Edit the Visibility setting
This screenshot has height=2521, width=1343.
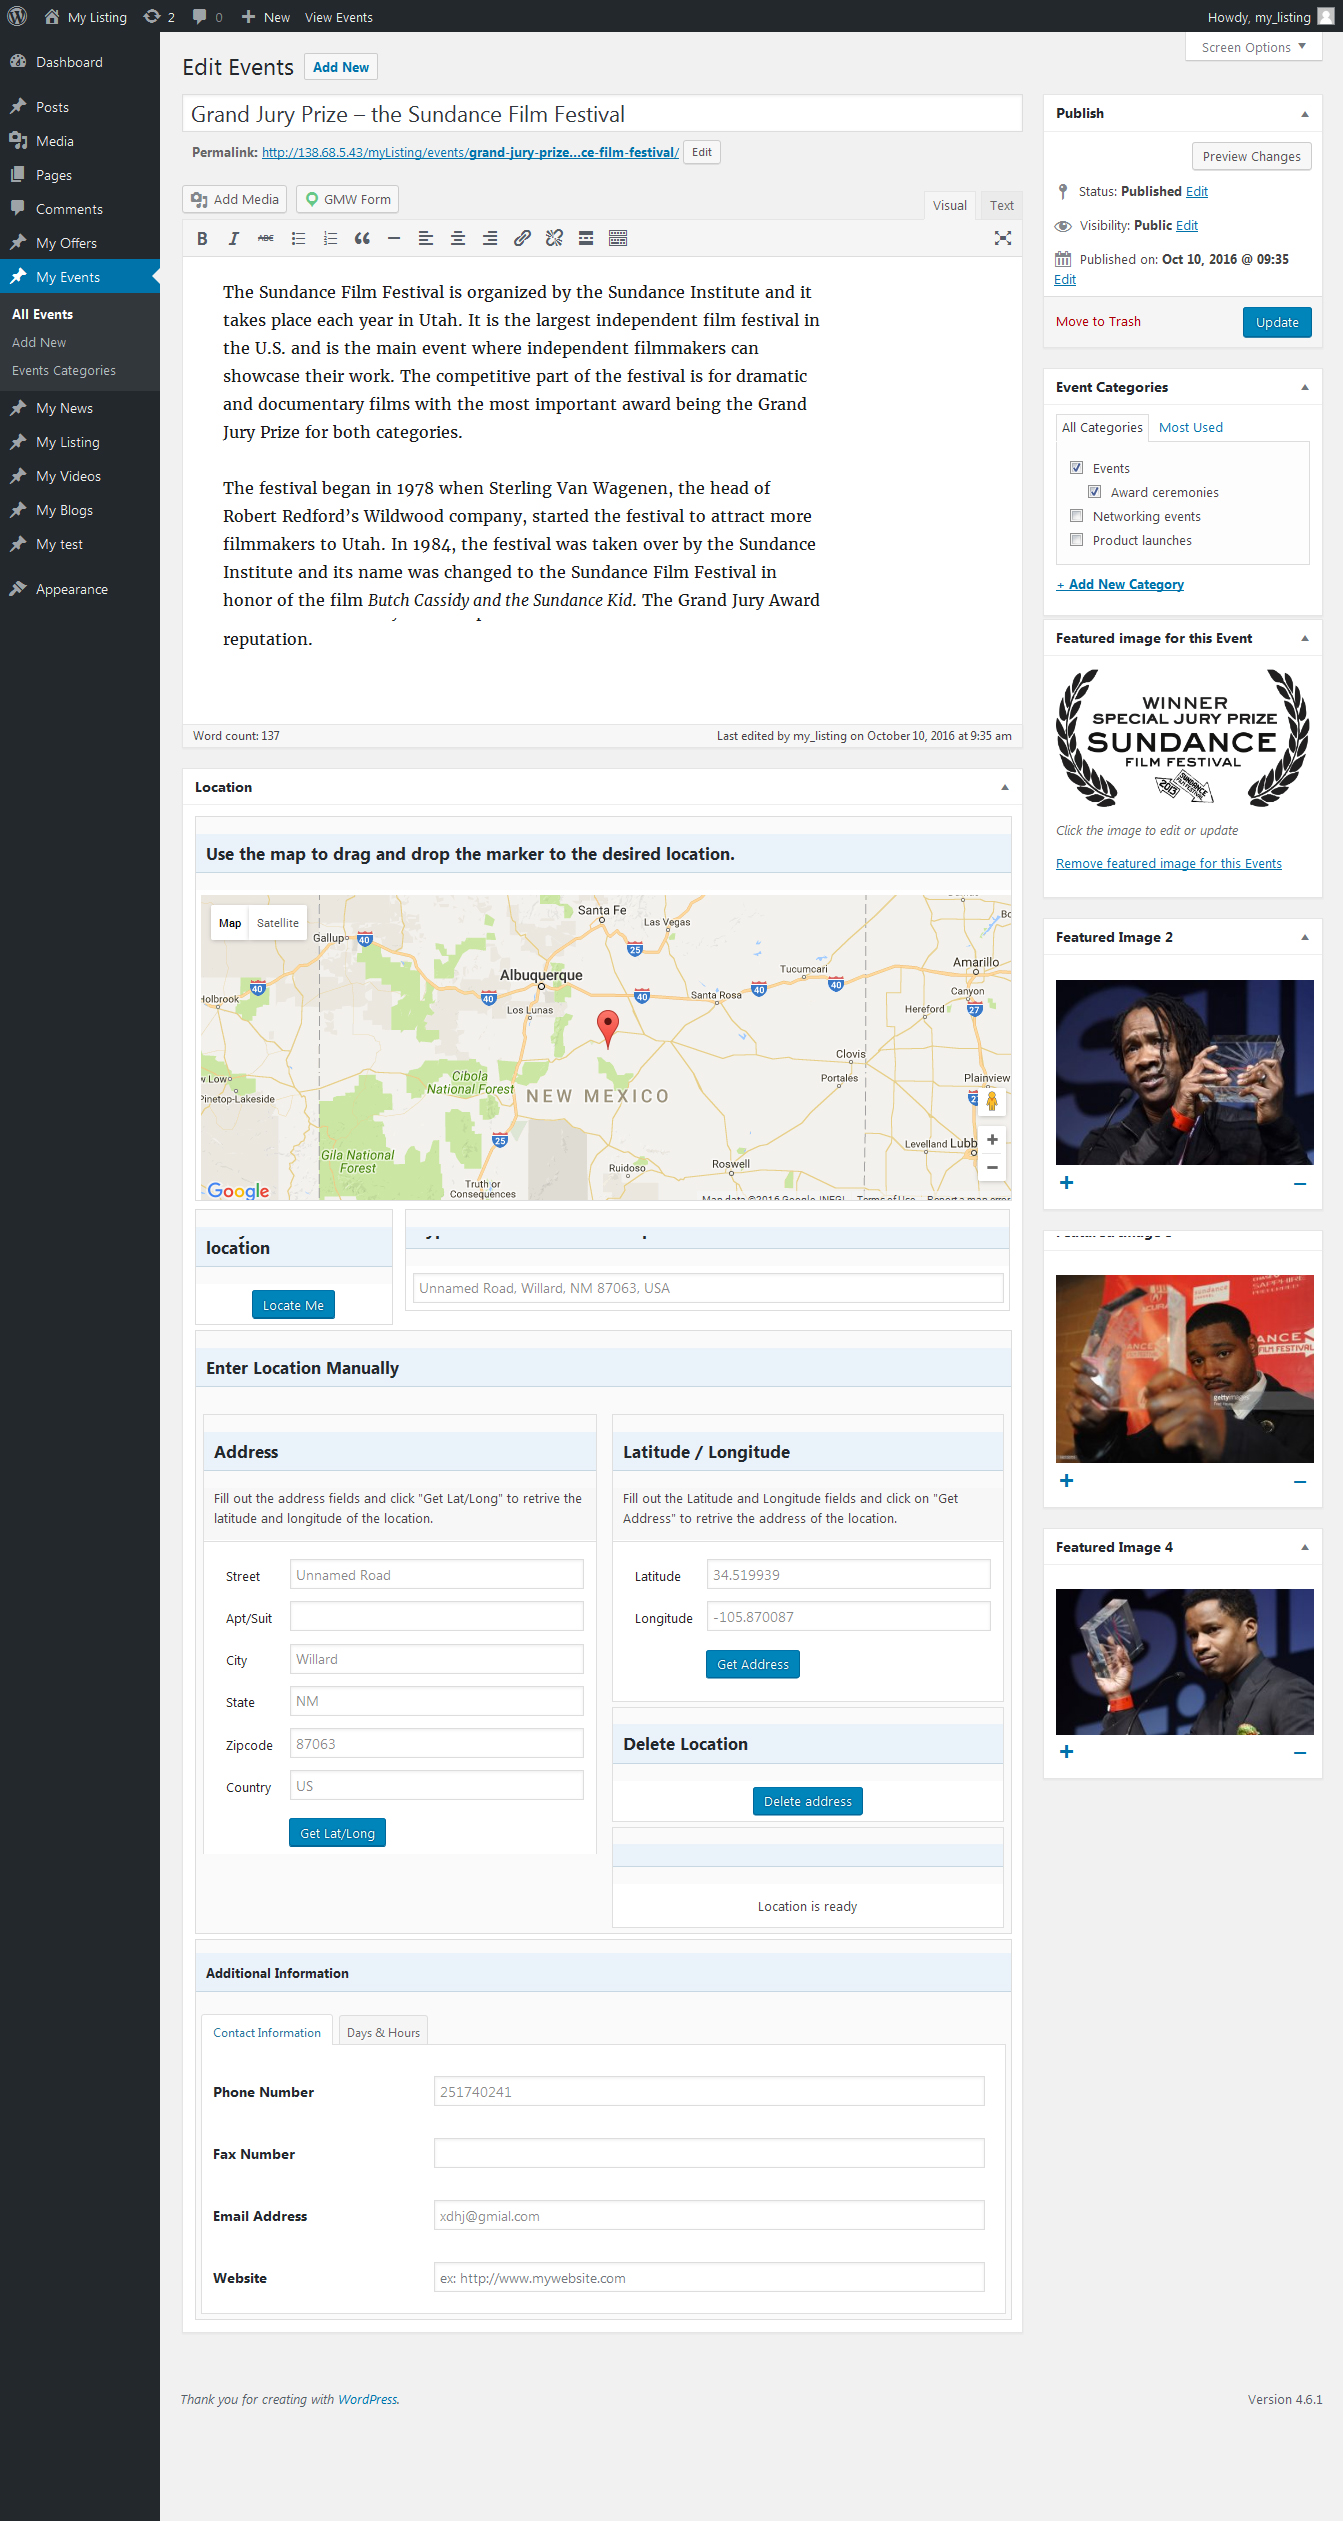pos(1187,225)
